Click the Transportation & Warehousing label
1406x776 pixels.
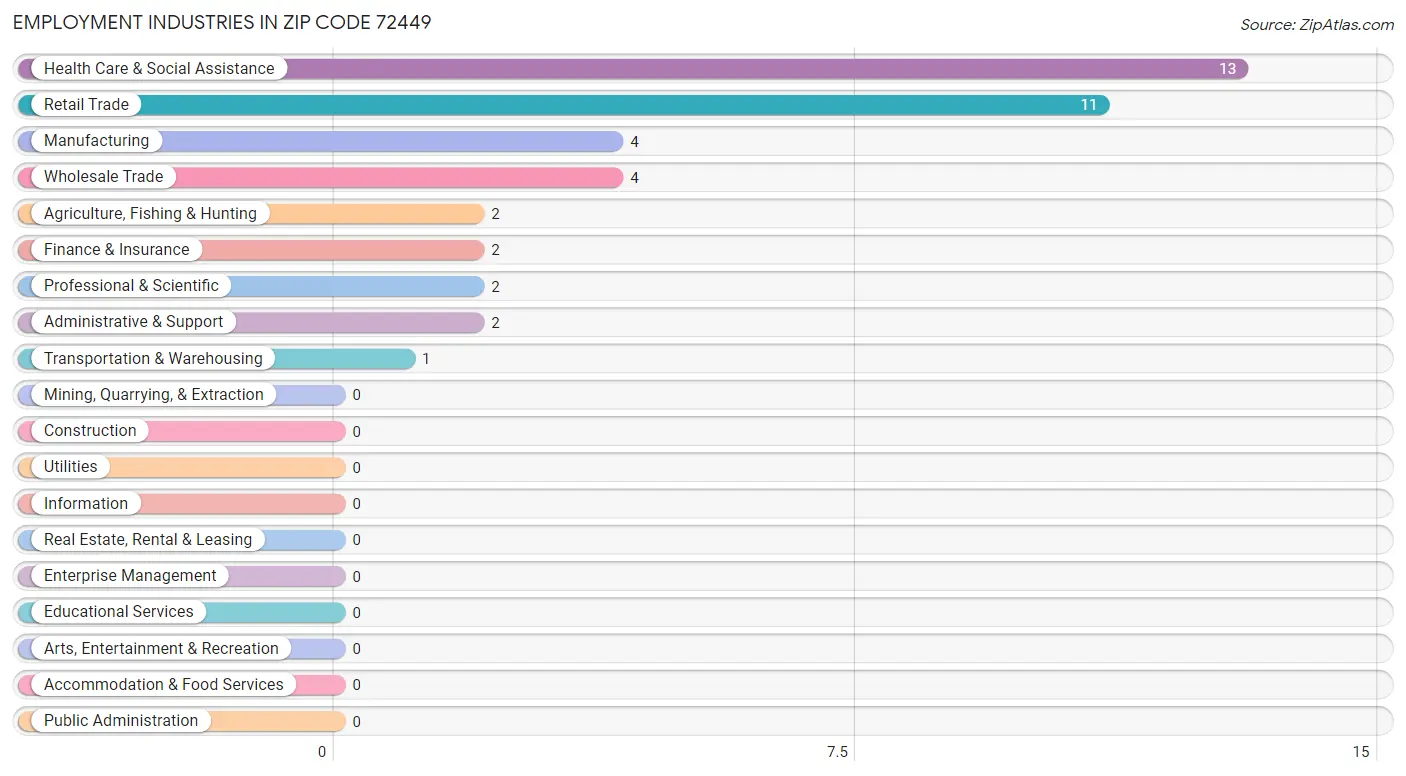click(153, 358)
